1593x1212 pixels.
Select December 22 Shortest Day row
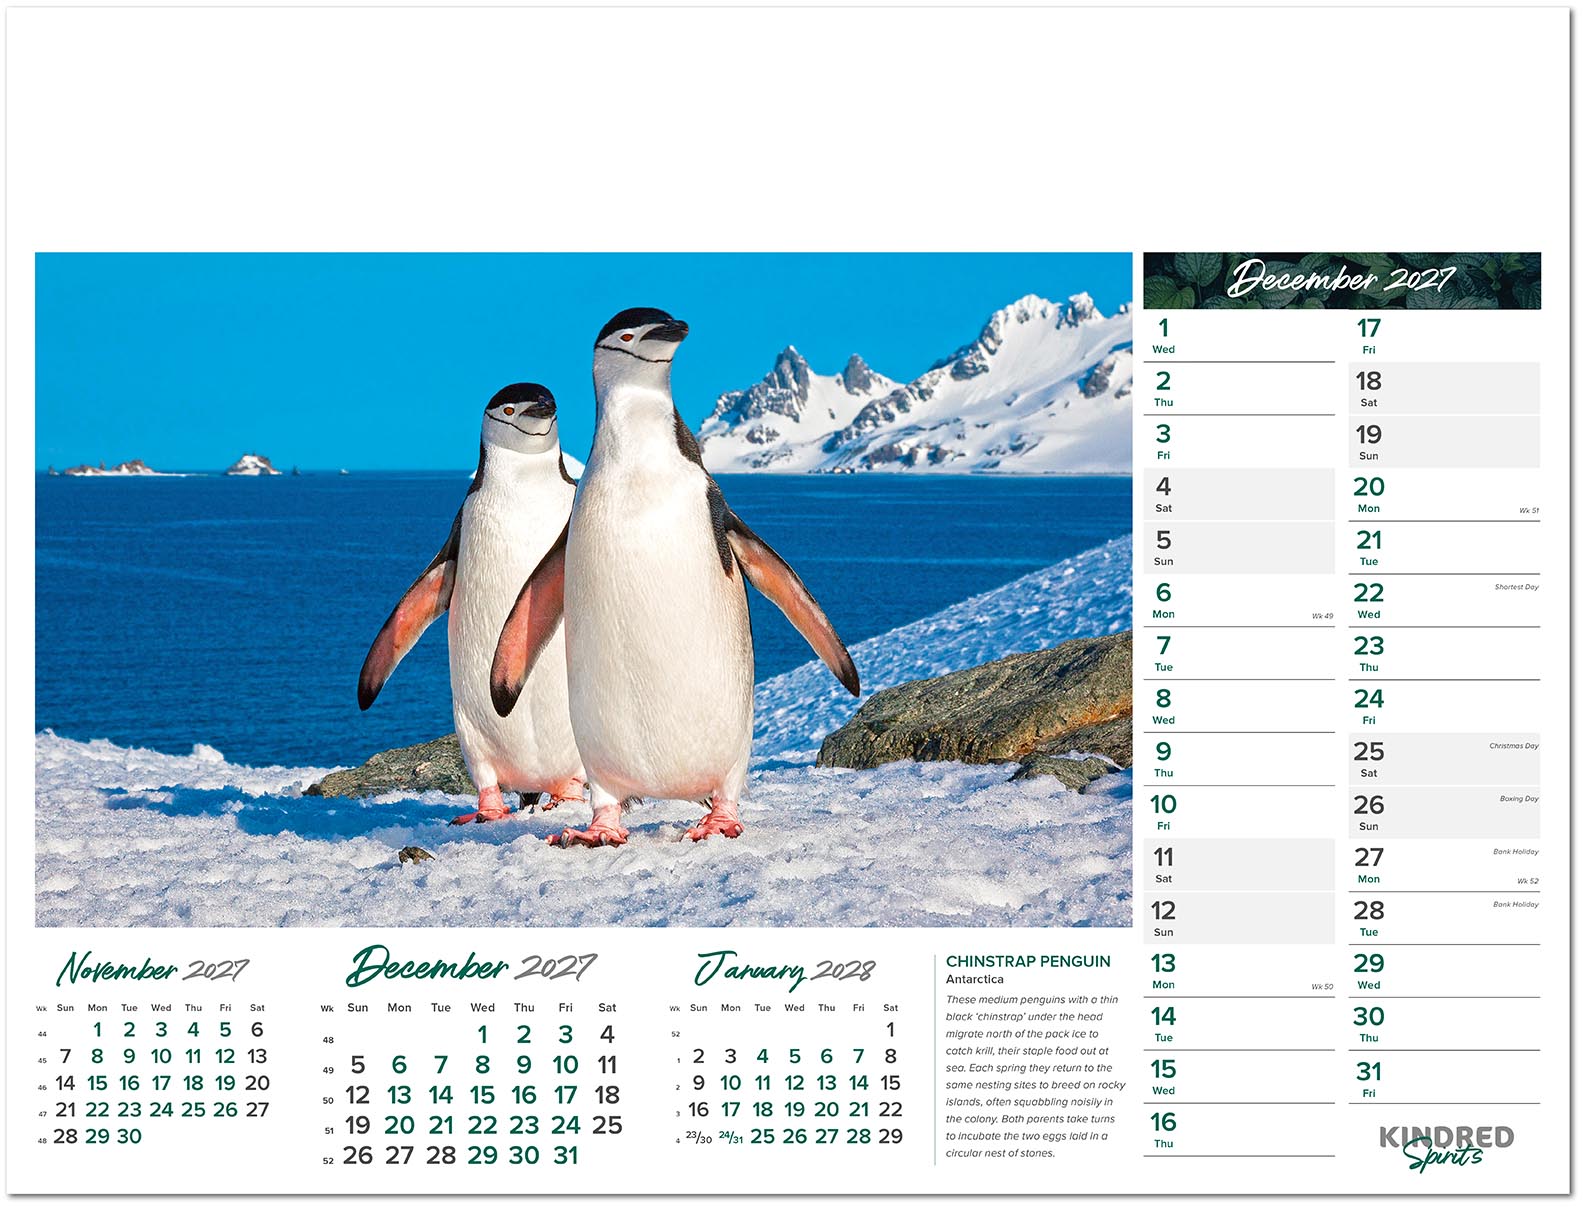1444,601
